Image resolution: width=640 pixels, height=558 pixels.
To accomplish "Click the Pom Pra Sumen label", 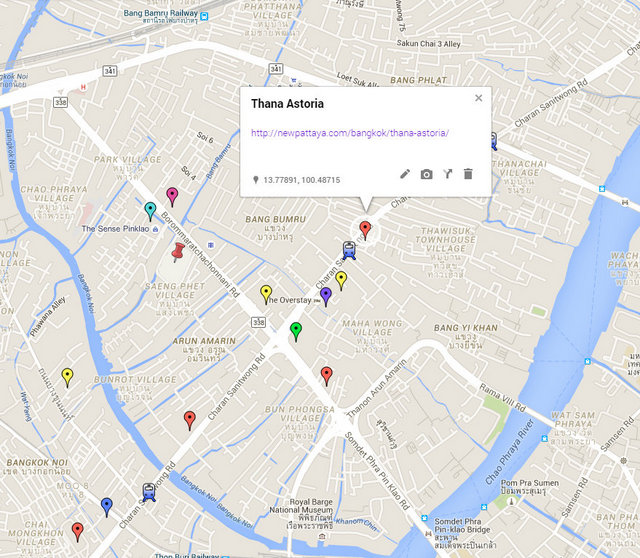I will point(529,483).
